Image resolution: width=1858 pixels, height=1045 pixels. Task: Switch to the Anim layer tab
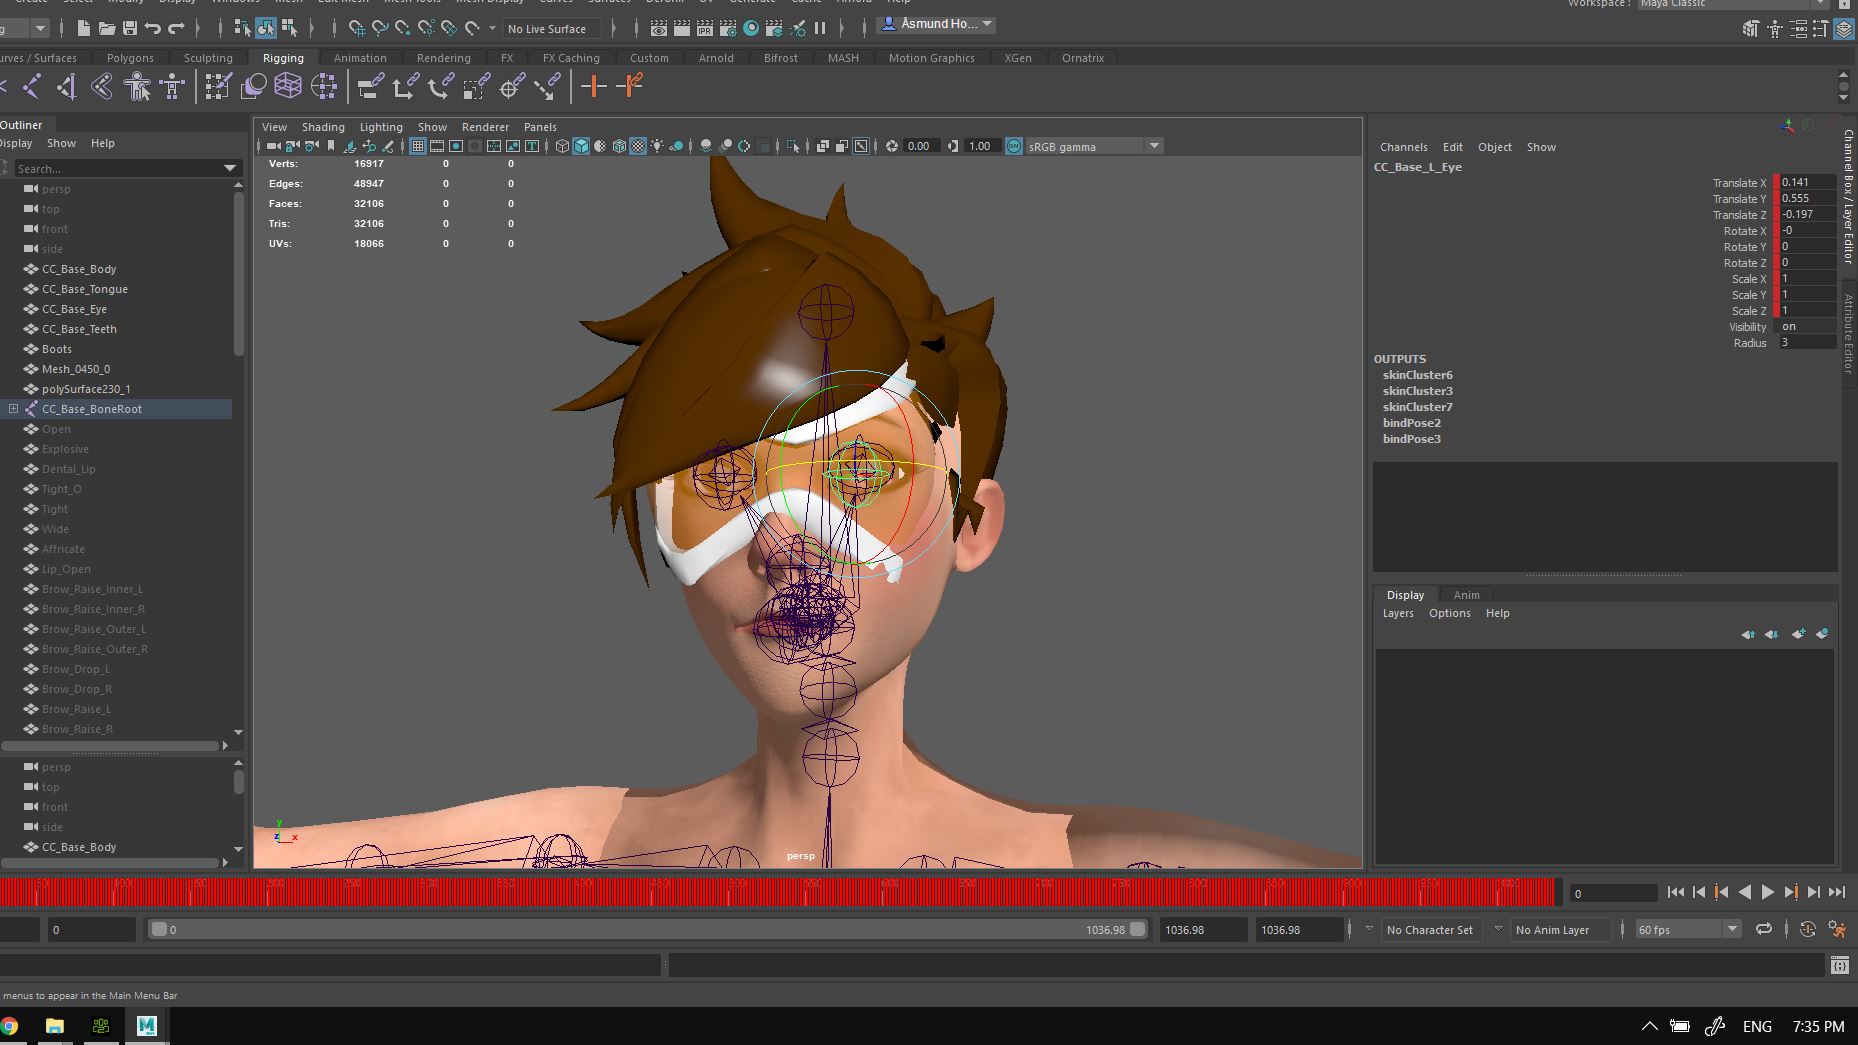tap(1466, 595)
